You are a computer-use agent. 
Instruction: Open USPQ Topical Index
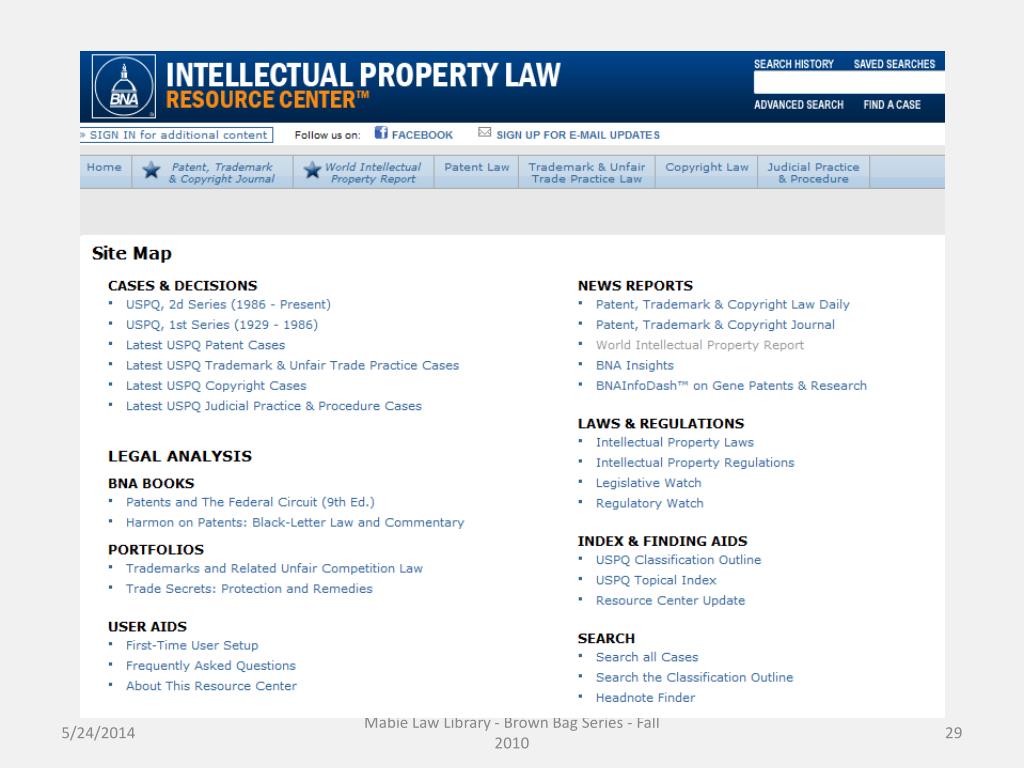656,580
